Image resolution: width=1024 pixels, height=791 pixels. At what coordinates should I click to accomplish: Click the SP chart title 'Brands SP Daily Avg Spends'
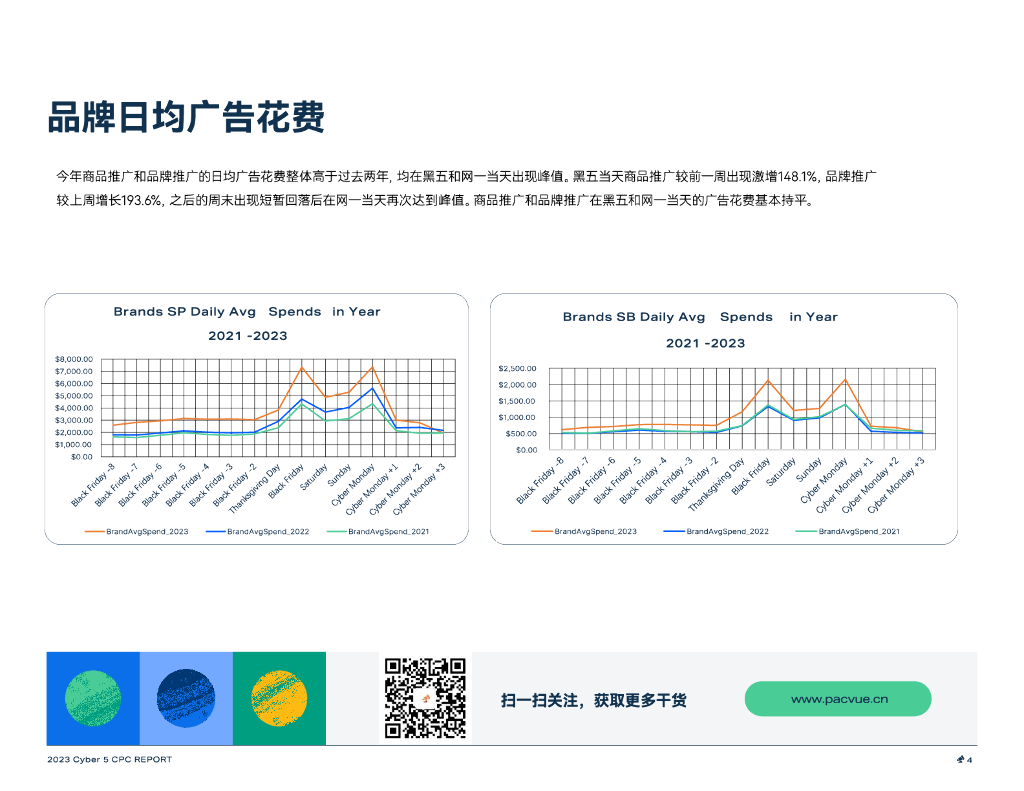pos(247,312)
